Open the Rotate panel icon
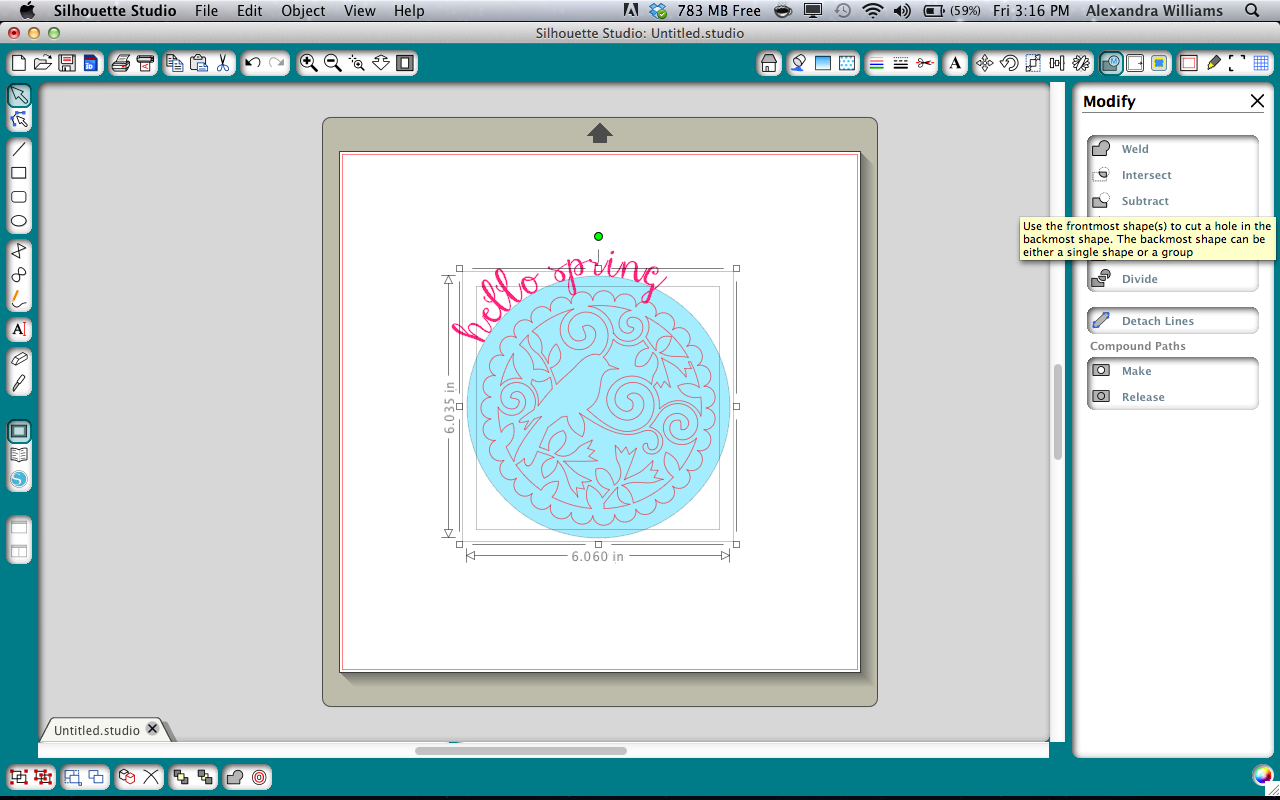Viewport: 1280px width, 800px height. pyautogui.click(x=1009, y=63)
